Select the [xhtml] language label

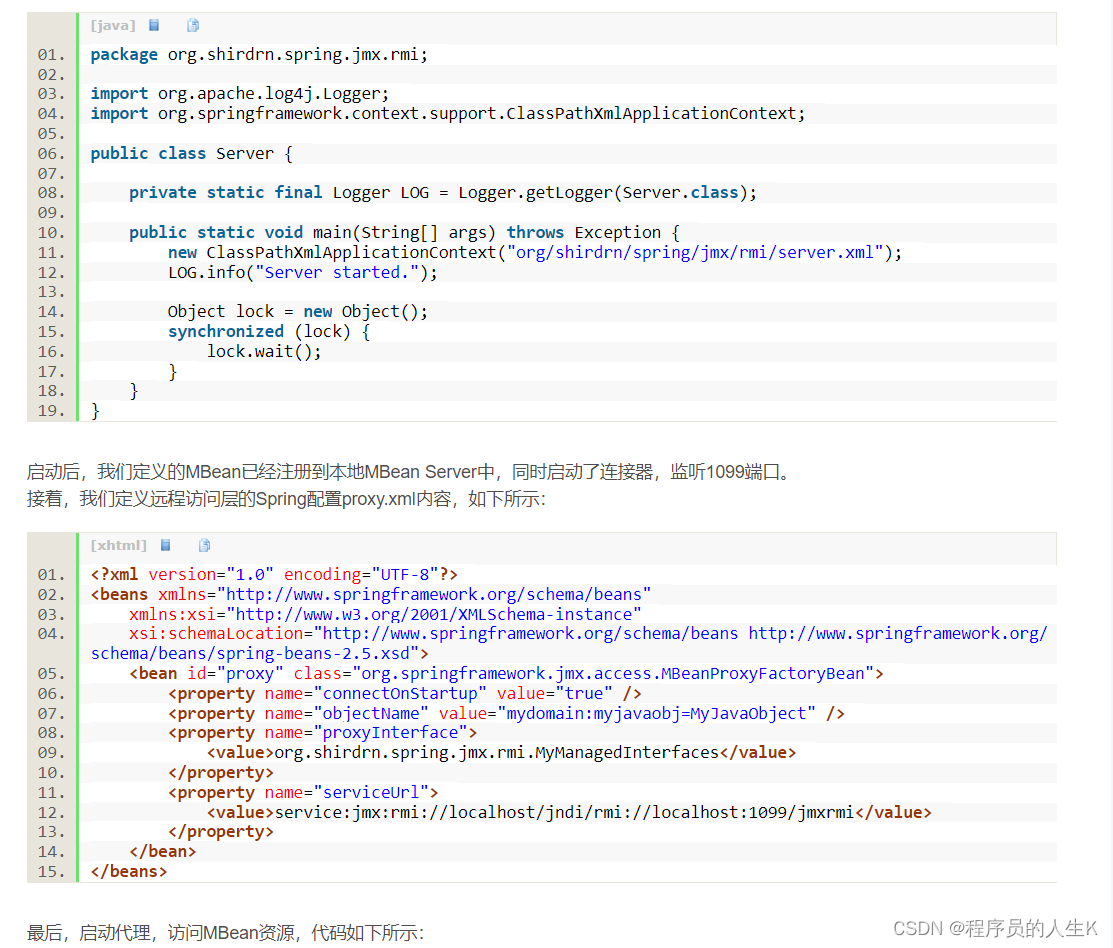(x=118, y=545)
